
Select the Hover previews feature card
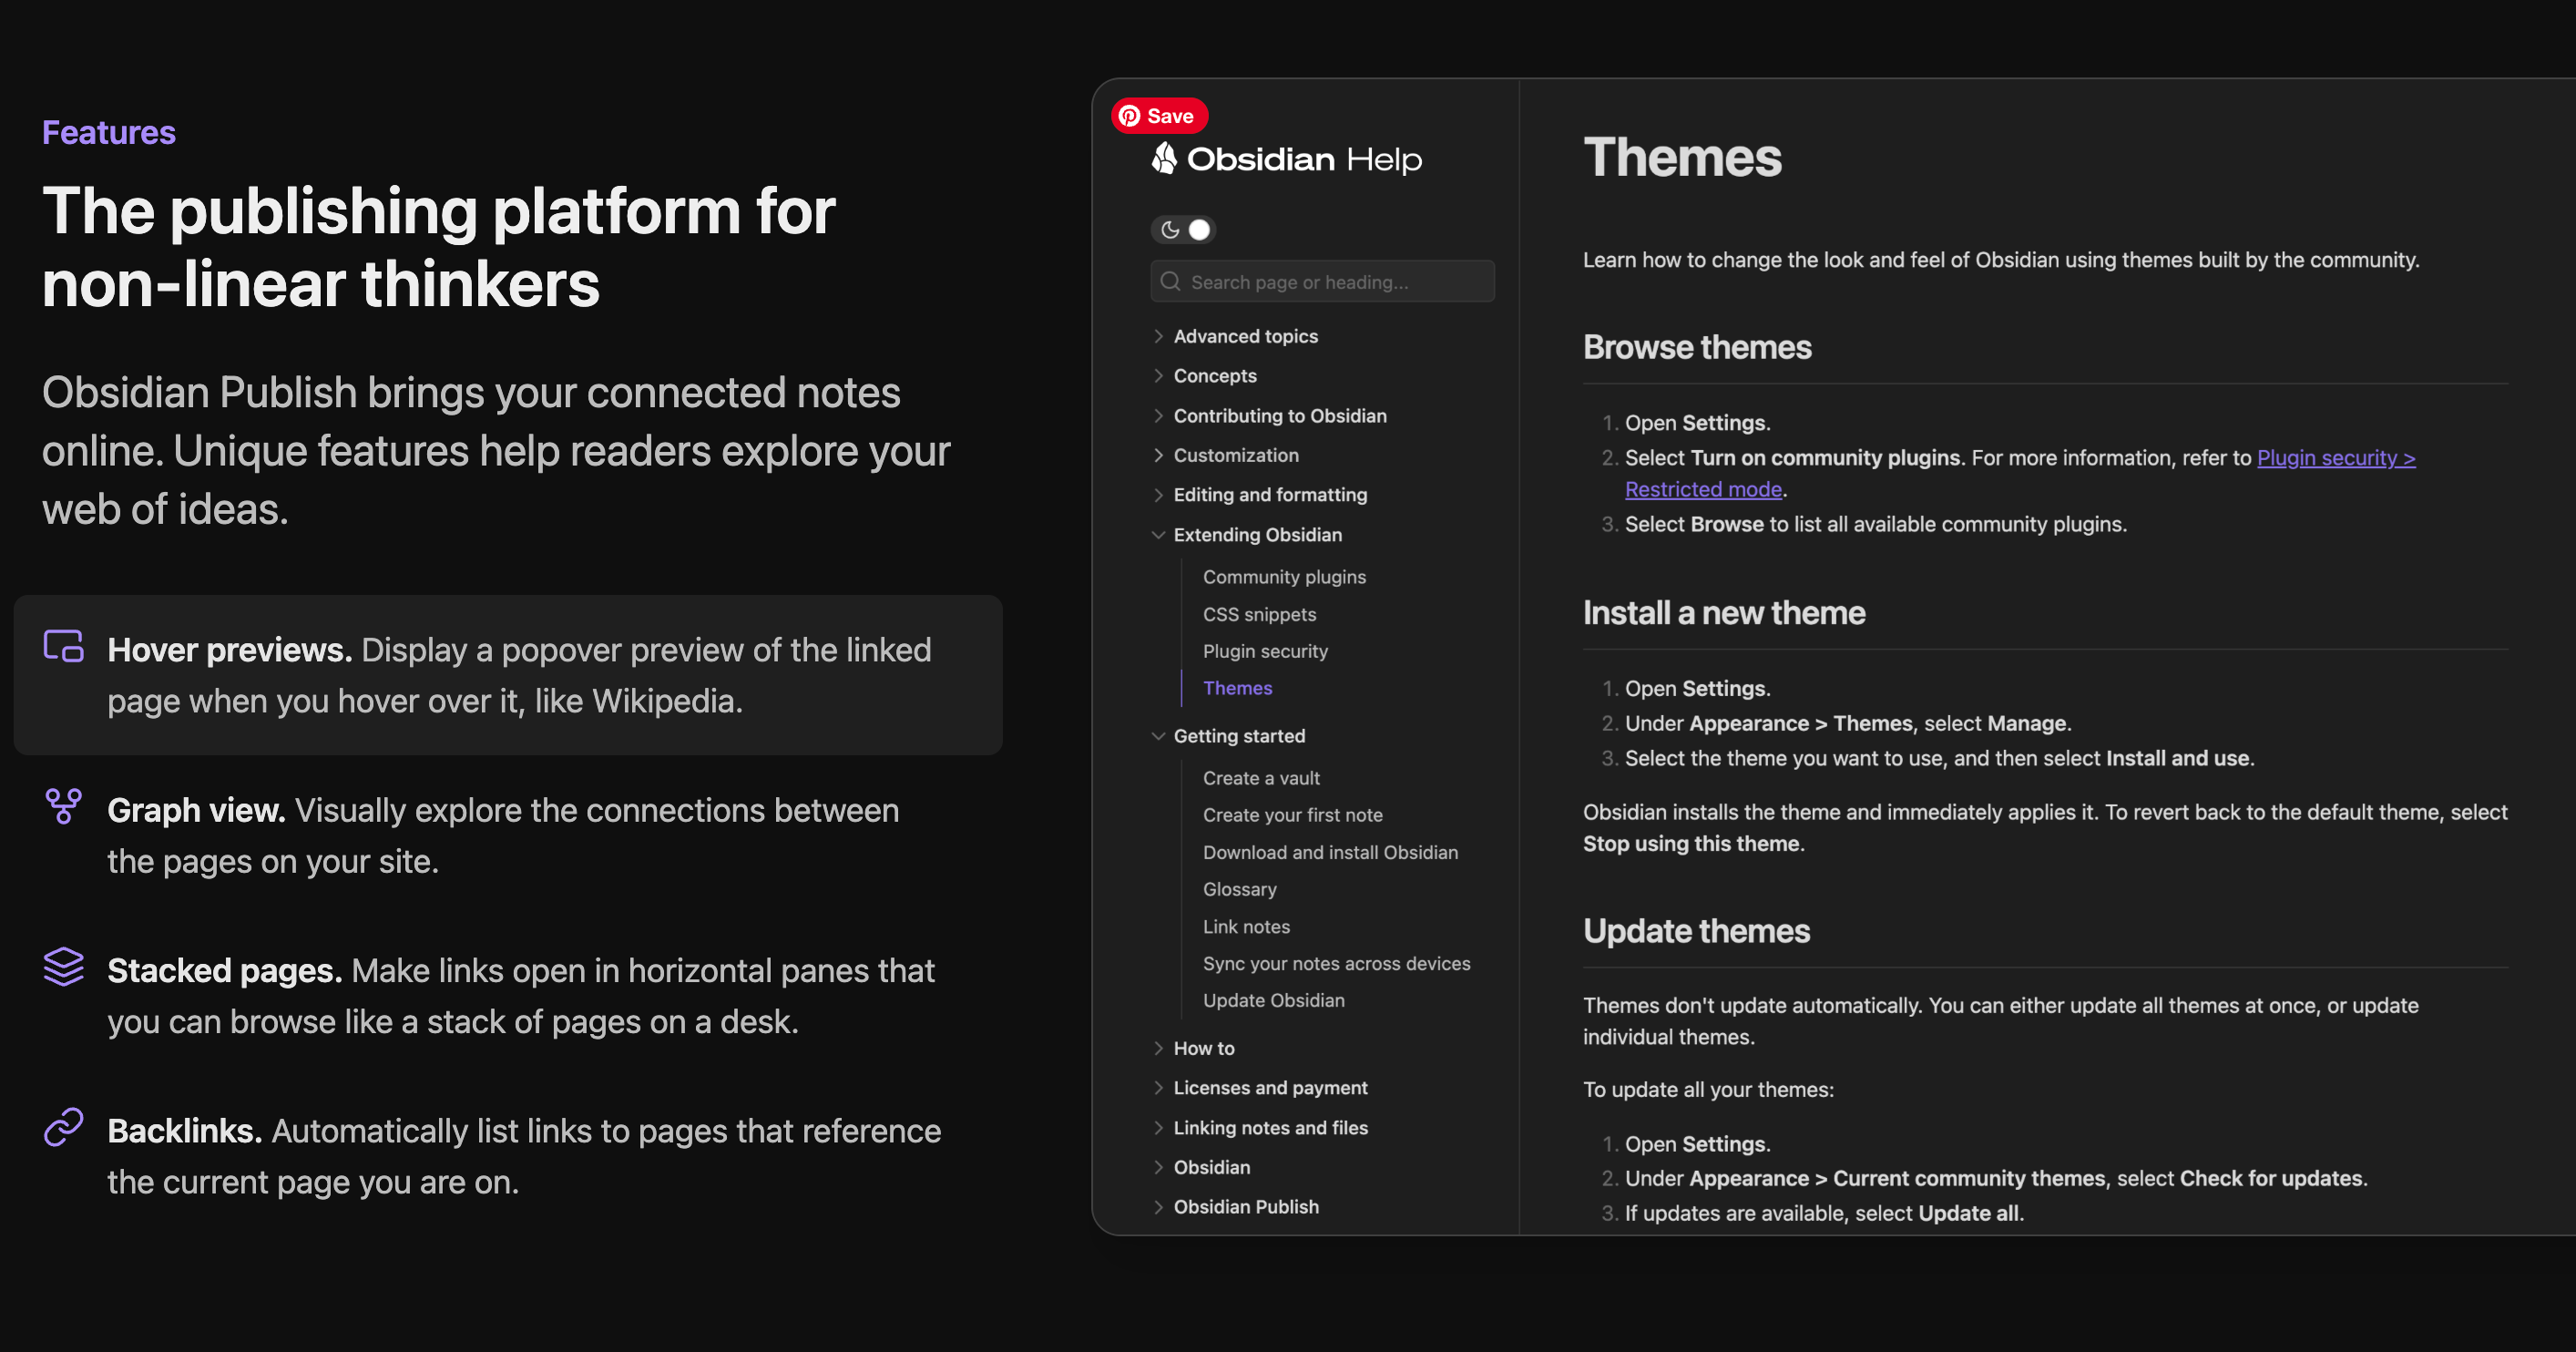point(508,675)
